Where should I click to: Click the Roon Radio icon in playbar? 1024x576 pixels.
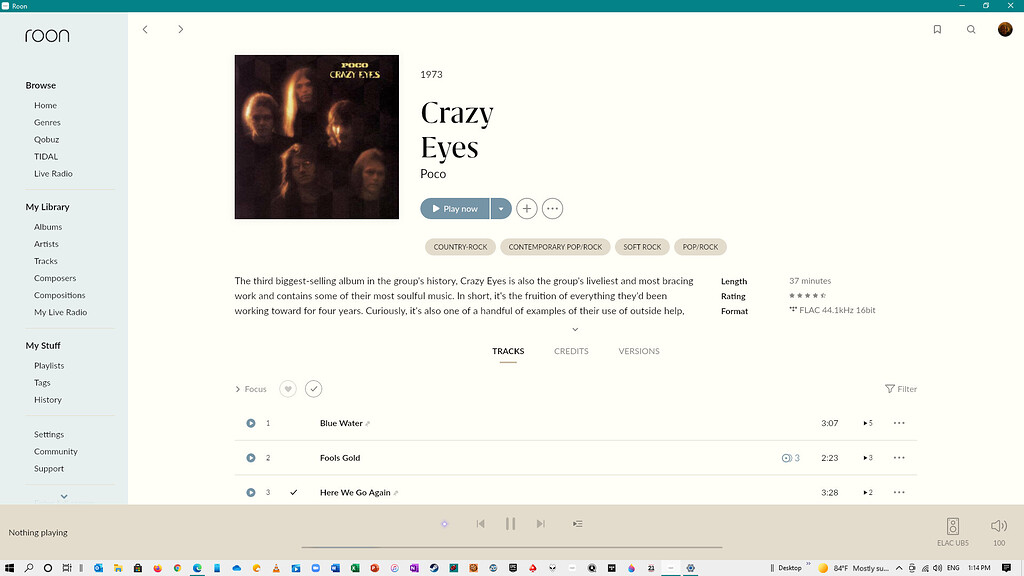(x=444, y=524)
